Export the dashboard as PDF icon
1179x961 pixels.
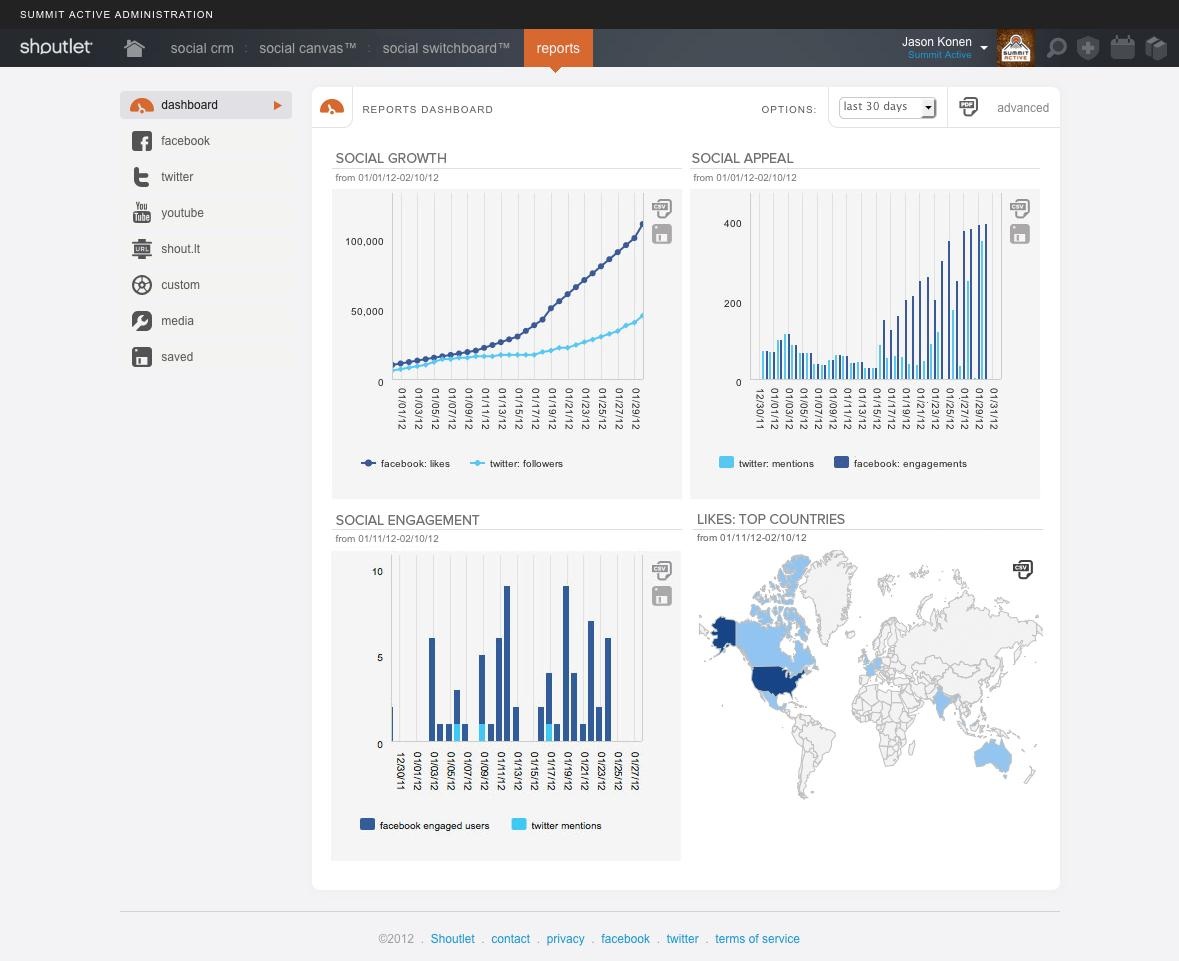pyautogui.click(x=968, y=107)
